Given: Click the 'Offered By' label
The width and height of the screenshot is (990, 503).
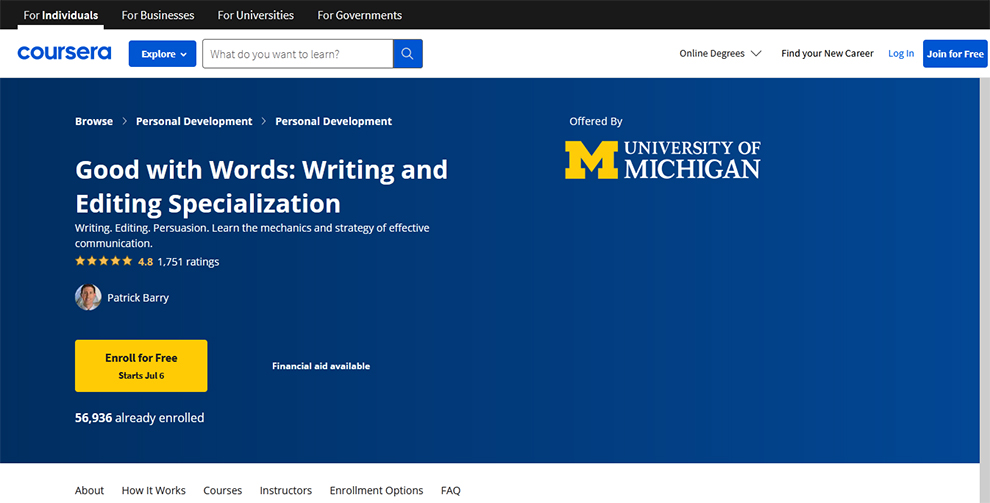Looking at the screenshot, I should click(595, 121).
